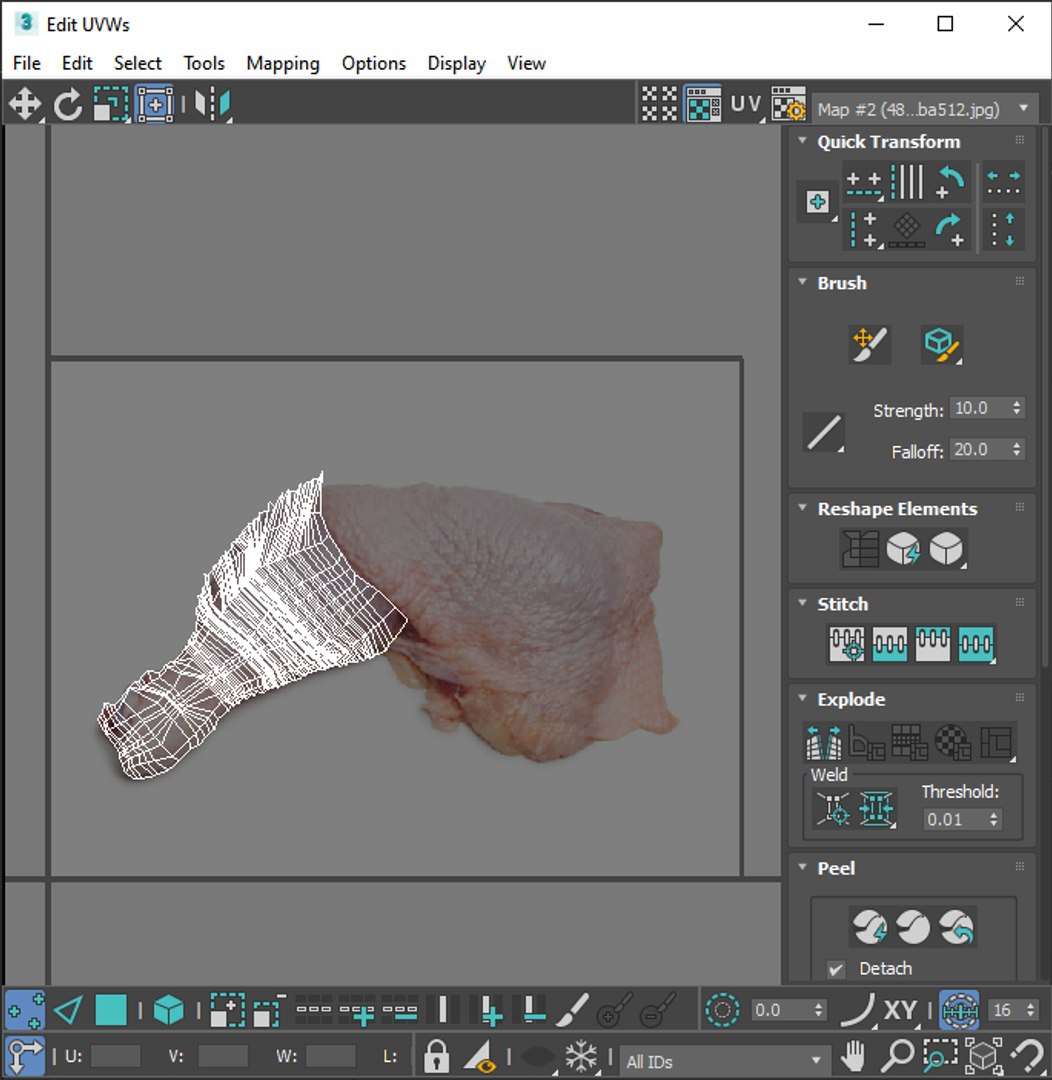Select the Brush falloff type line icon
Viewport: 1052px width, 1080px height.
tap(824, 433)
